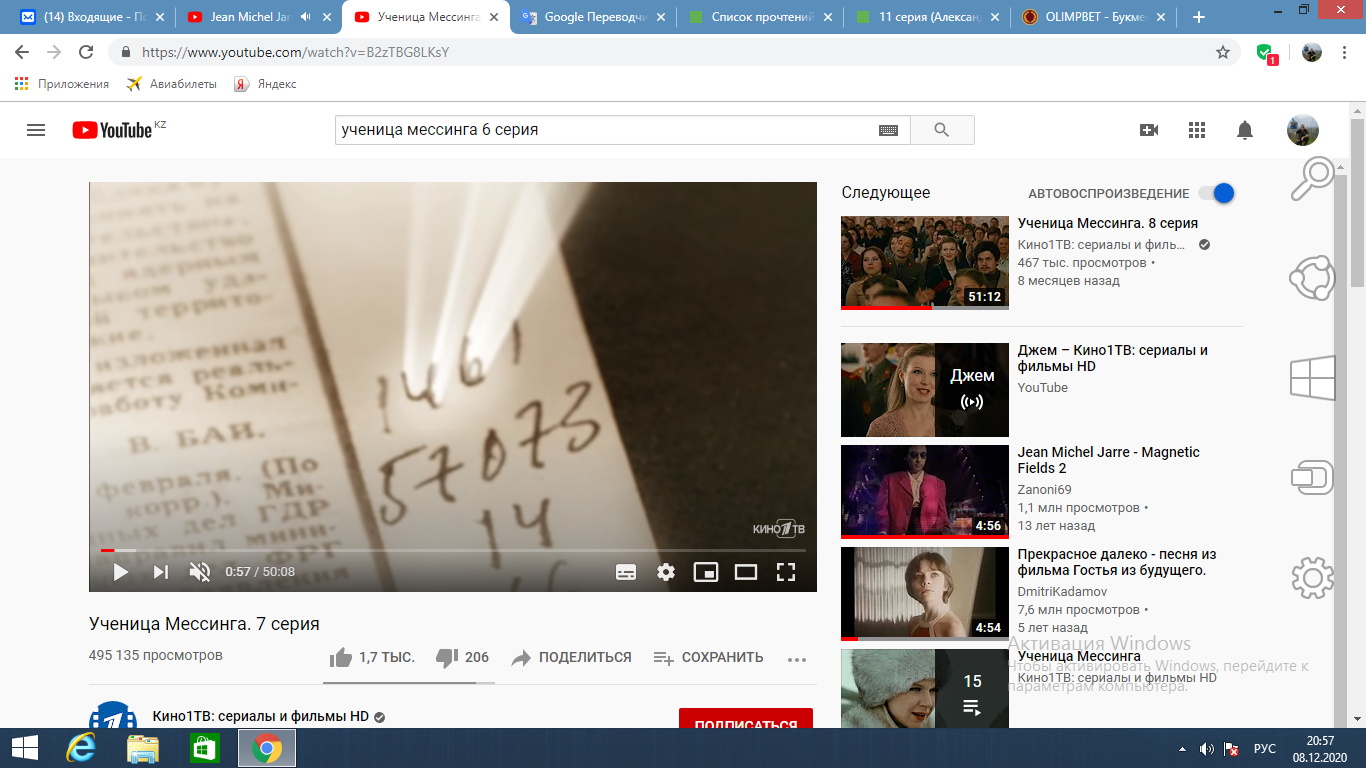Go back in the browser

(22, 52)
